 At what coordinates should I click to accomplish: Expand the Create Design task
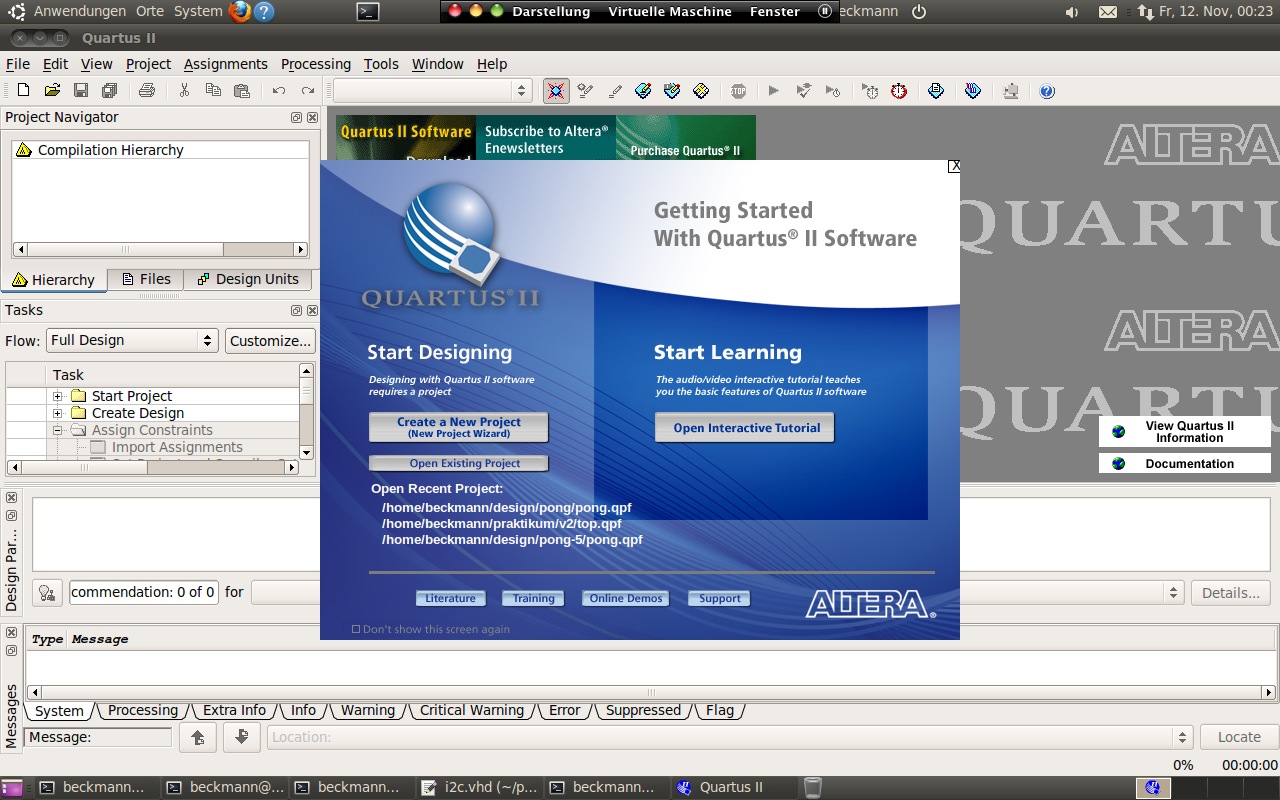coord(58,413)
